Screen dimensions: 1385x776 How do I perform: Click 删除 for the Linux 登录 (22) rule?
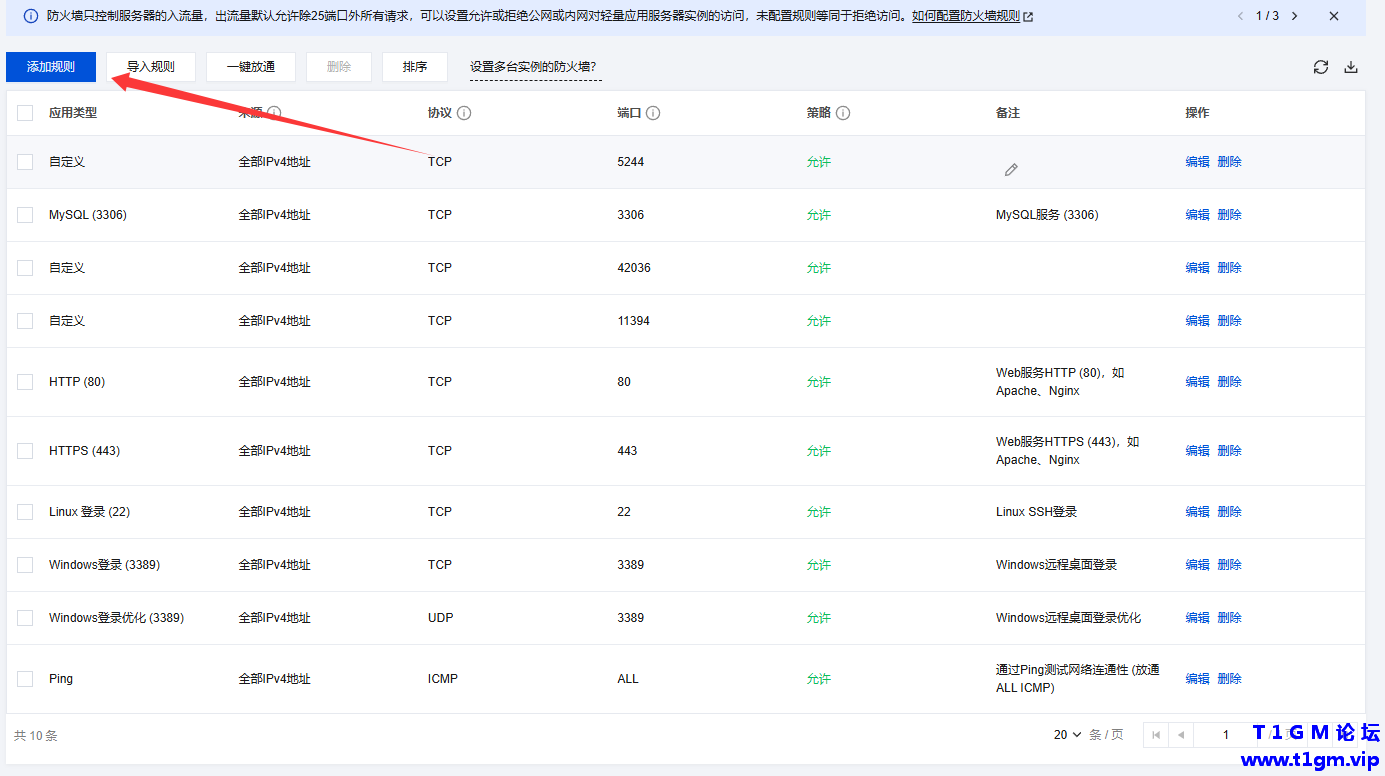tap(1229, 512)
